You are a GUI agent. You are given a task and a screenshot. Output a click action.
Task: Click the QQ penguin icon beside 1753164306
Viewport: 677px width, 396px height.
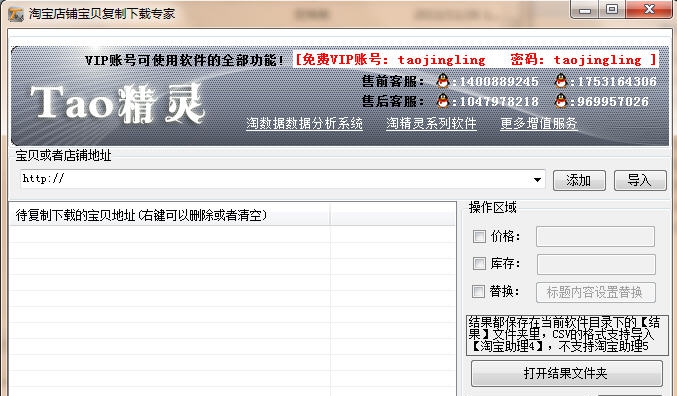[x=561, y=81]
